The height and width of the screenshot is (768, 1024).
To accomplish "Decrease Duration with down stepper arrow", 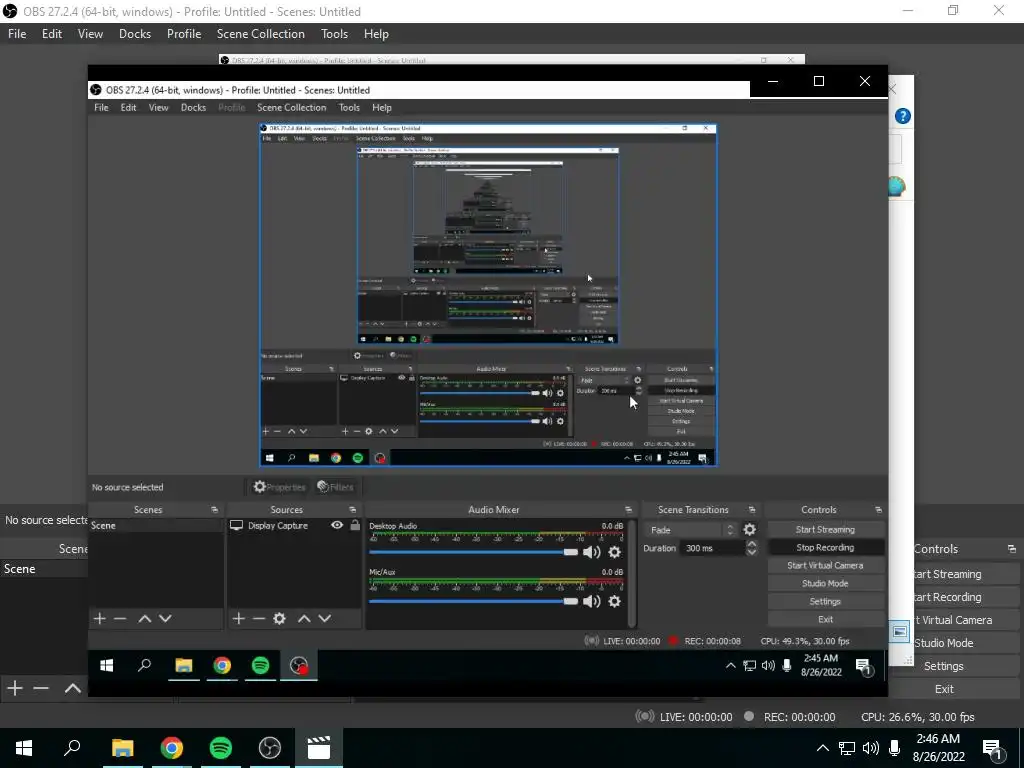I will pyautogui.click(x=752, y=552).
